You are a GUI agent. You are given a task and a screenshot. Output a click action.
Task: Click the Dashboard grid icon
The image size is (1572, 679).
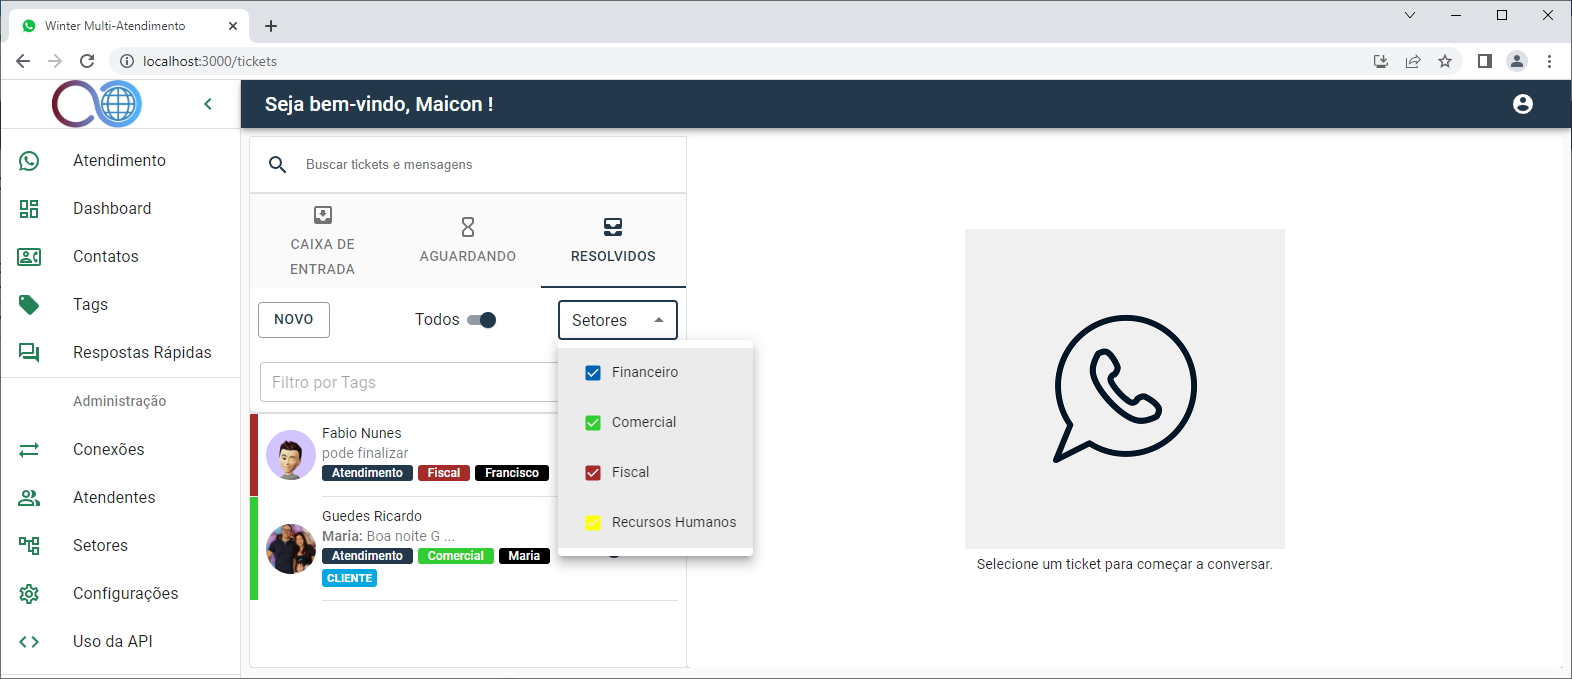click(x=29, y=209)
